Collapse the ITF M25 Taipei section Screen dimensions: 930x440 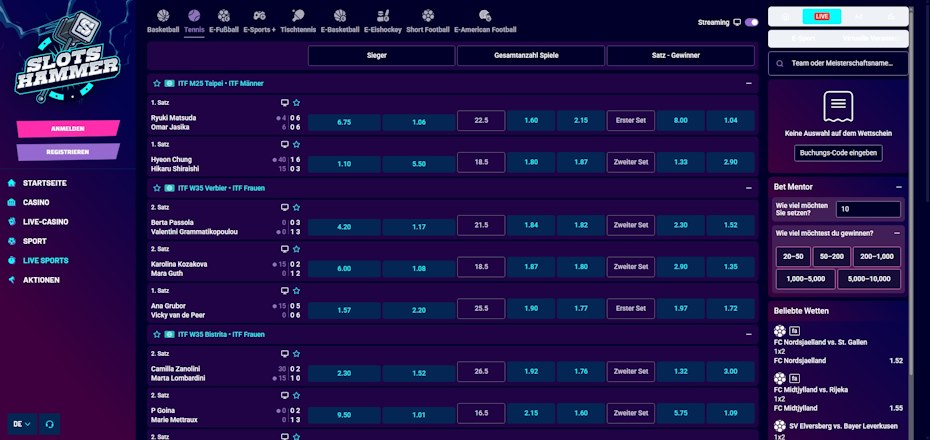click(749, 84)
